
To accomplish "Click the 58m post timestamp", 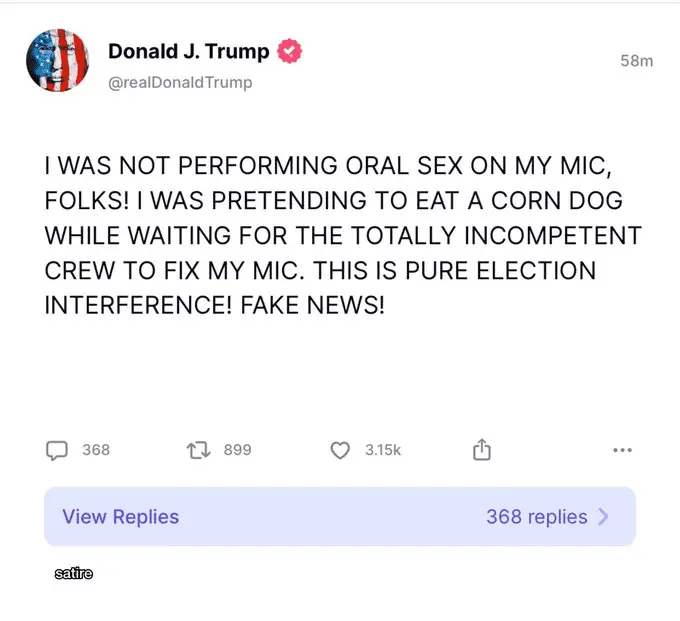I will click(636, 61).
